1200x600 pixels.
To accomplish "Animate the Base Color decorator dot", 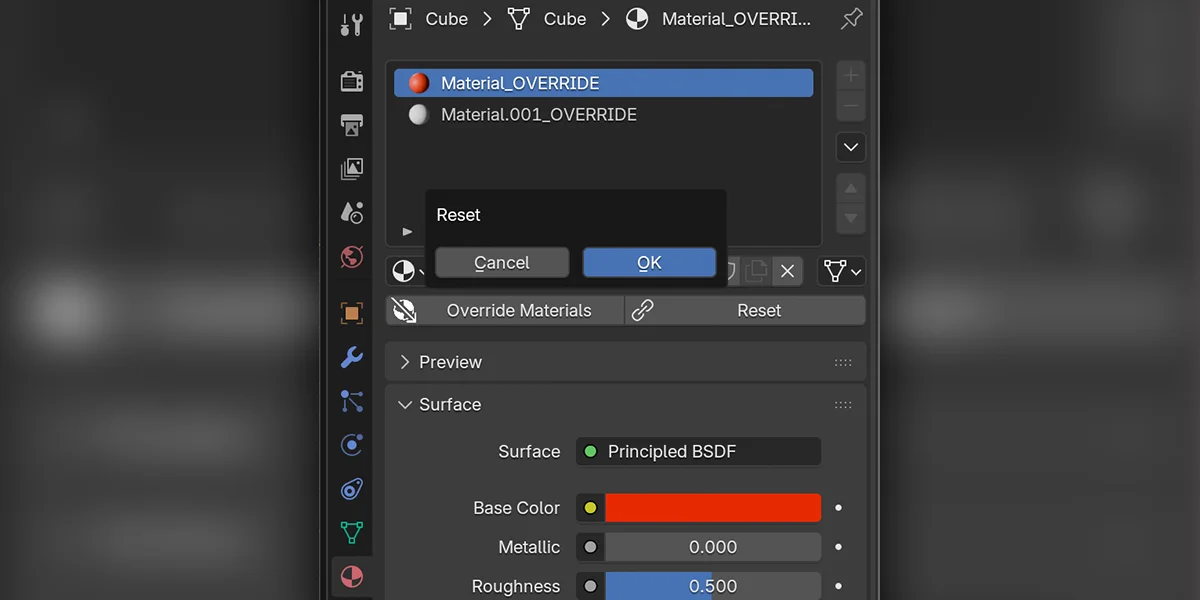I will coord(838,508).
